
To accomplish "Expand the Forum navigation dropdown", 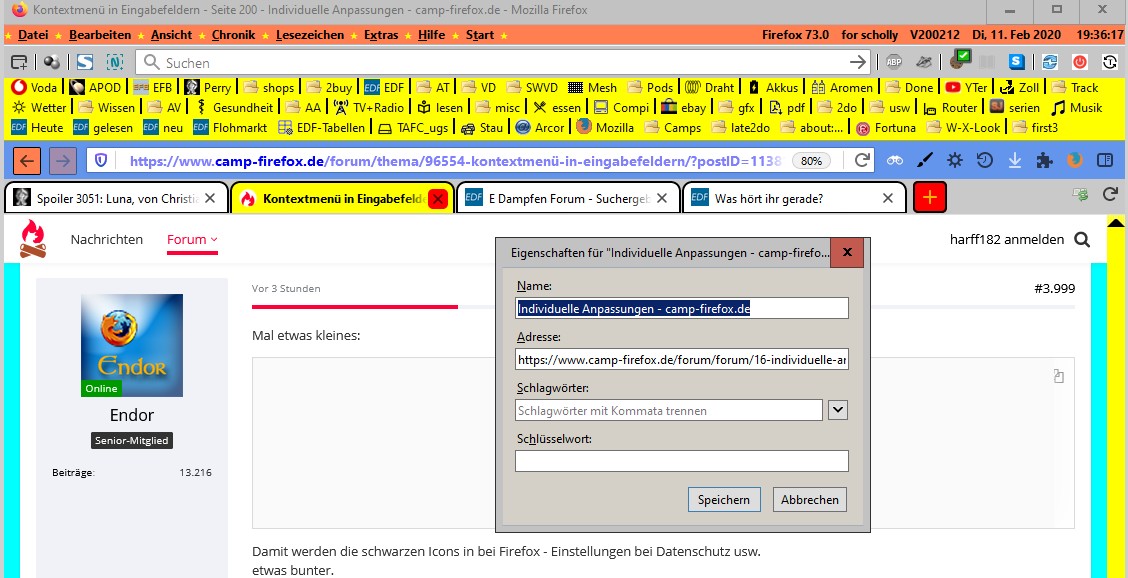I will (192, 240).
